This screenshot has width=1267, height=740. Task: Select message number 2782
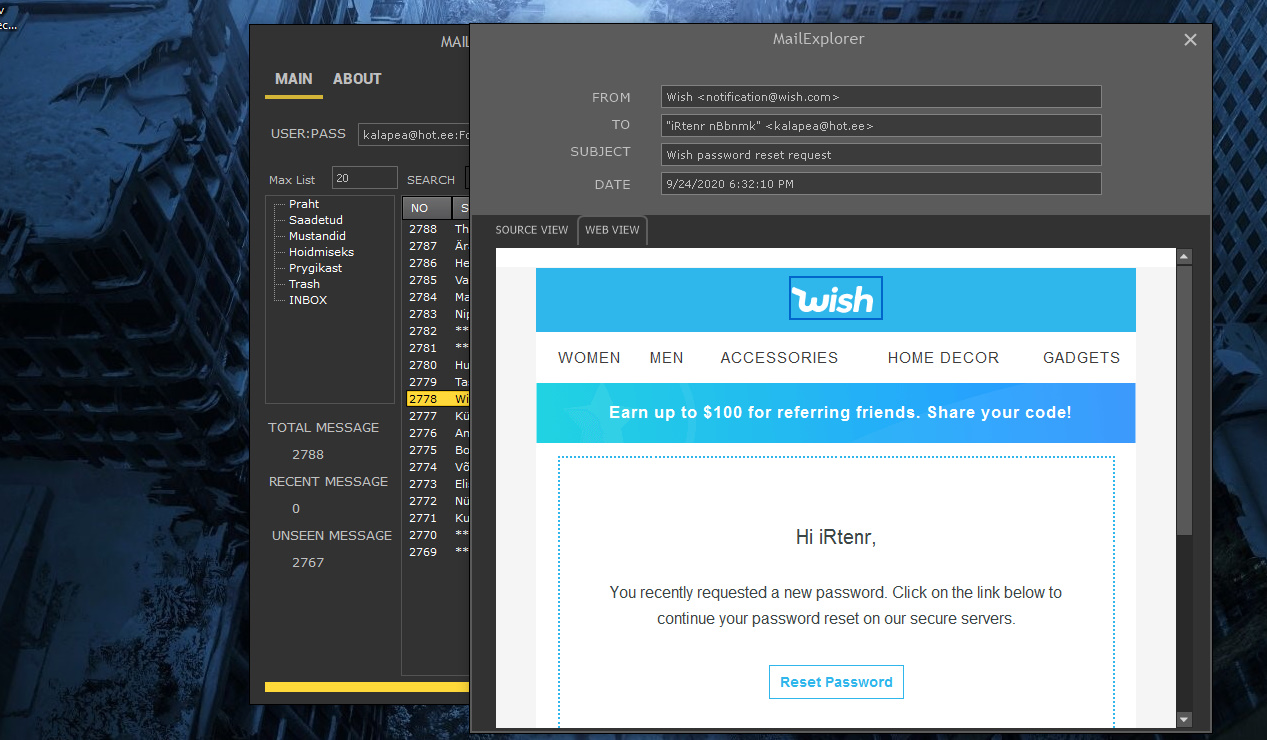point(437,331)
